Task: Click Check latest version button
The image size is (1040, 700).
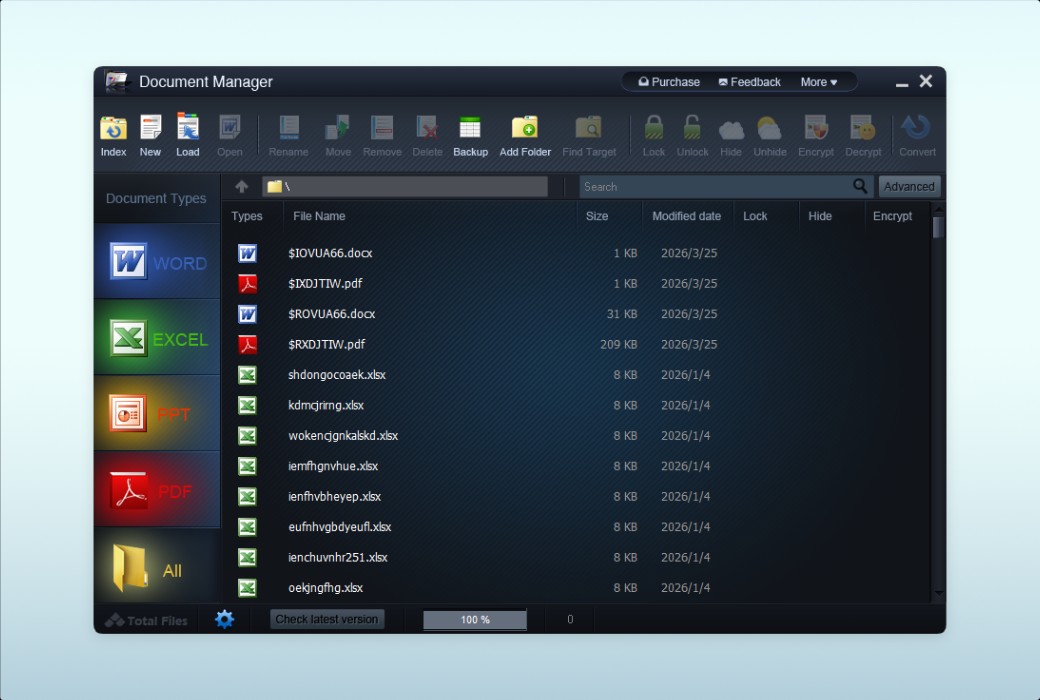Action: [326, 619]
